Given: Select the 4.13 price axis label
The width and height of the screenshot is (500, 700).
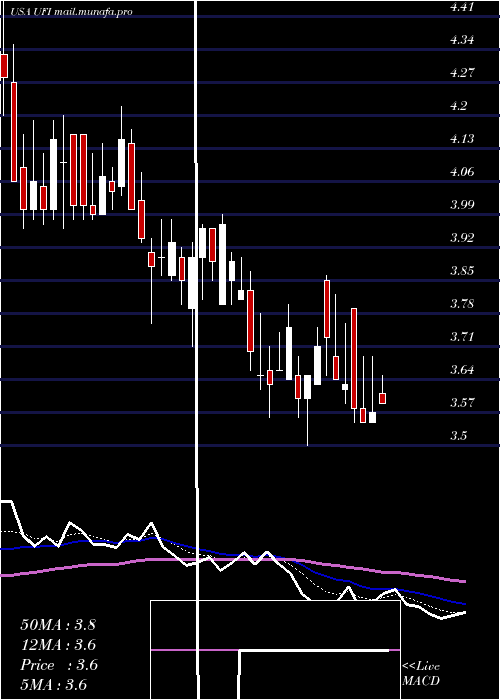Looking at the screenshot, I should click(462, 138).
